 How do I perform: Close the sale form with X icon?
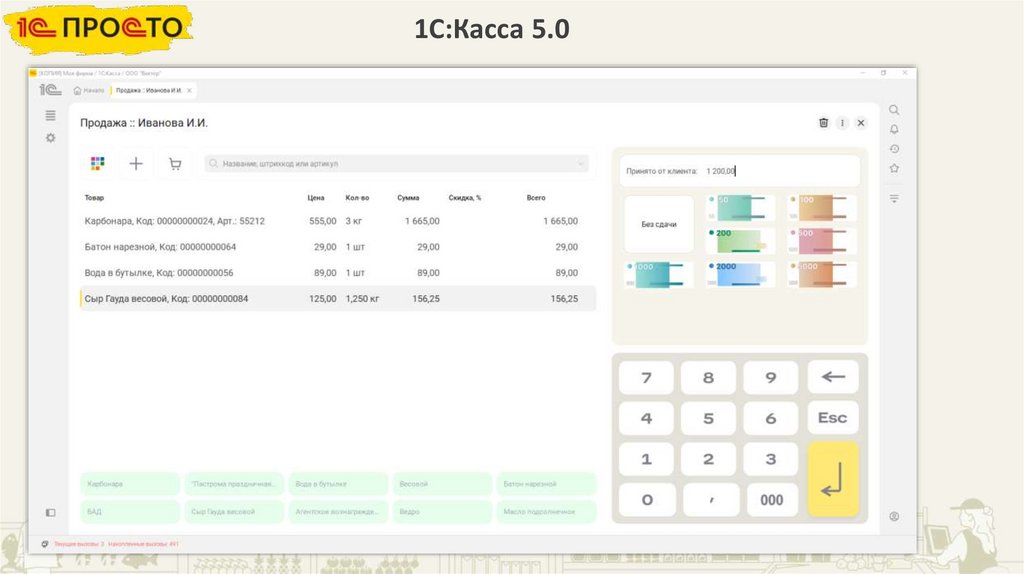861,123
